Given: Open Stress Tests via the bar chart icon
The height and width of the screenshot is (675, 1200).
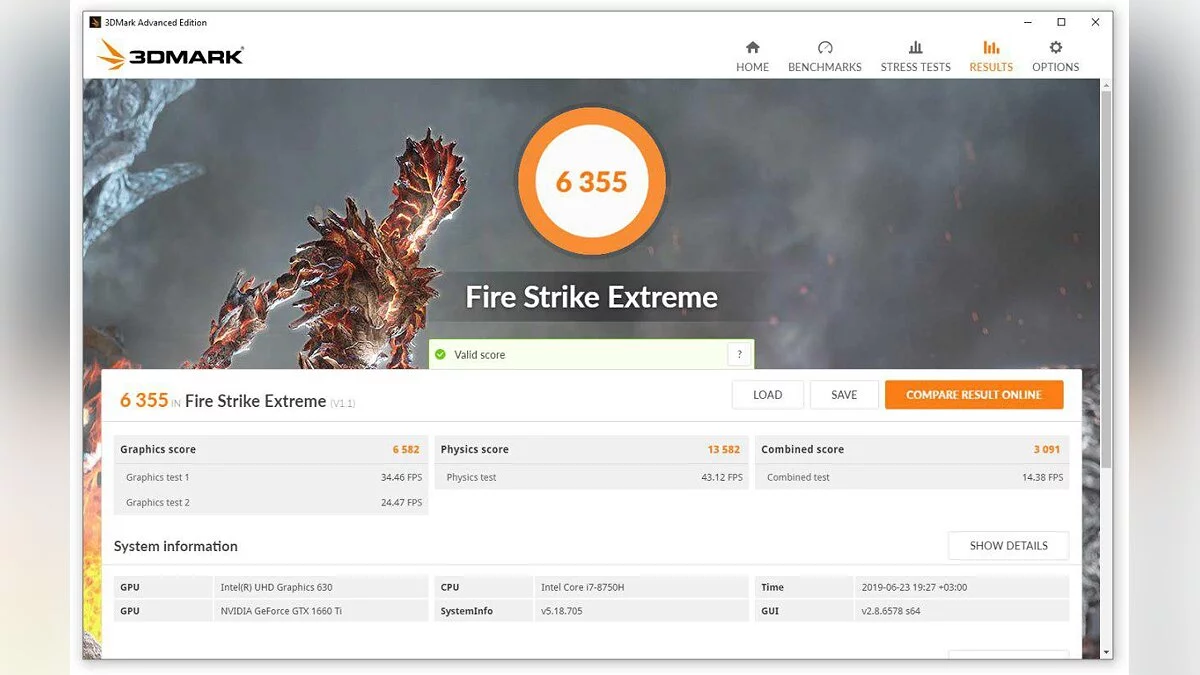Looking at the screenshot, I should click(915, 47).
